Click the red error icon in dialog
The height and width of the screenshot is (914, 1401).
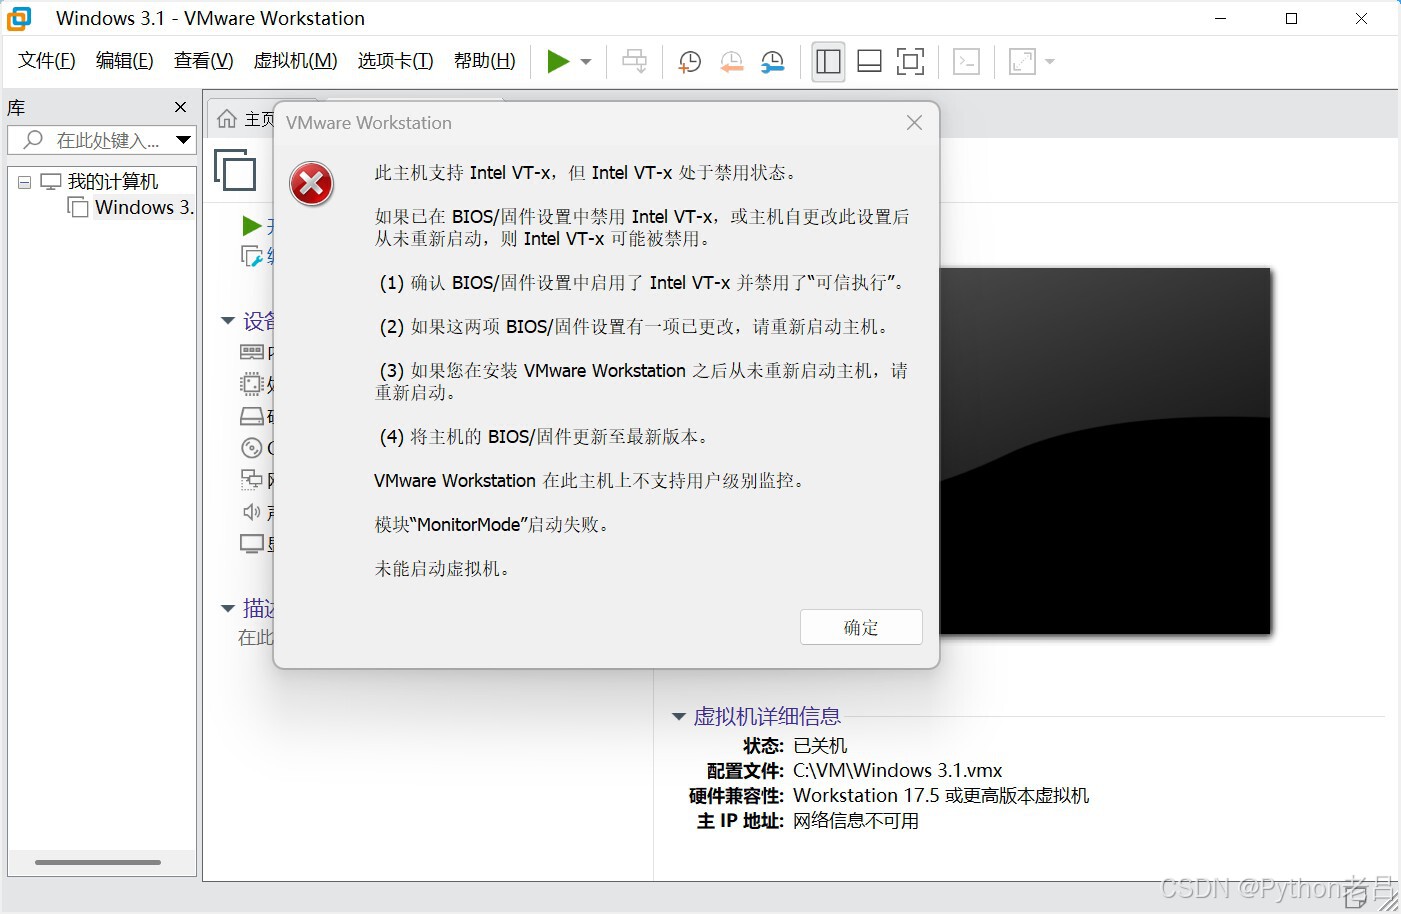312,184
